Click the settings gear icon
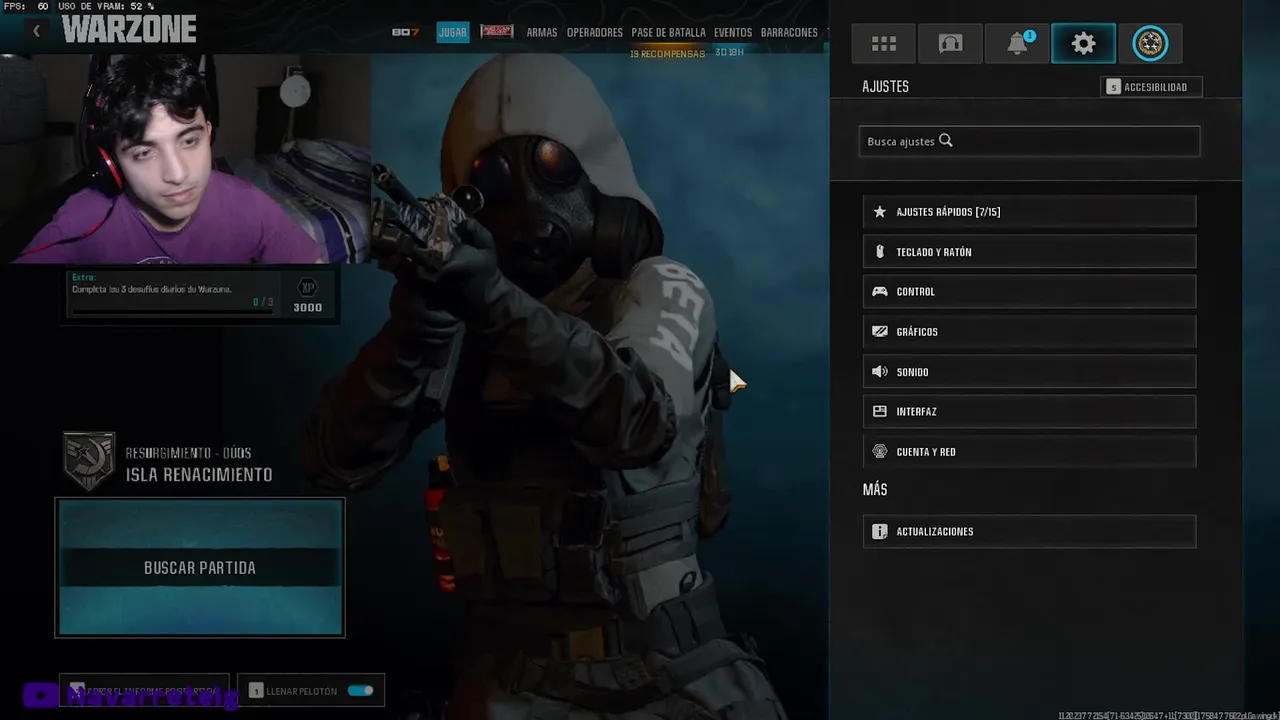The height and width of the screenshot is (720, 1280). click(x=1083, y=43)
